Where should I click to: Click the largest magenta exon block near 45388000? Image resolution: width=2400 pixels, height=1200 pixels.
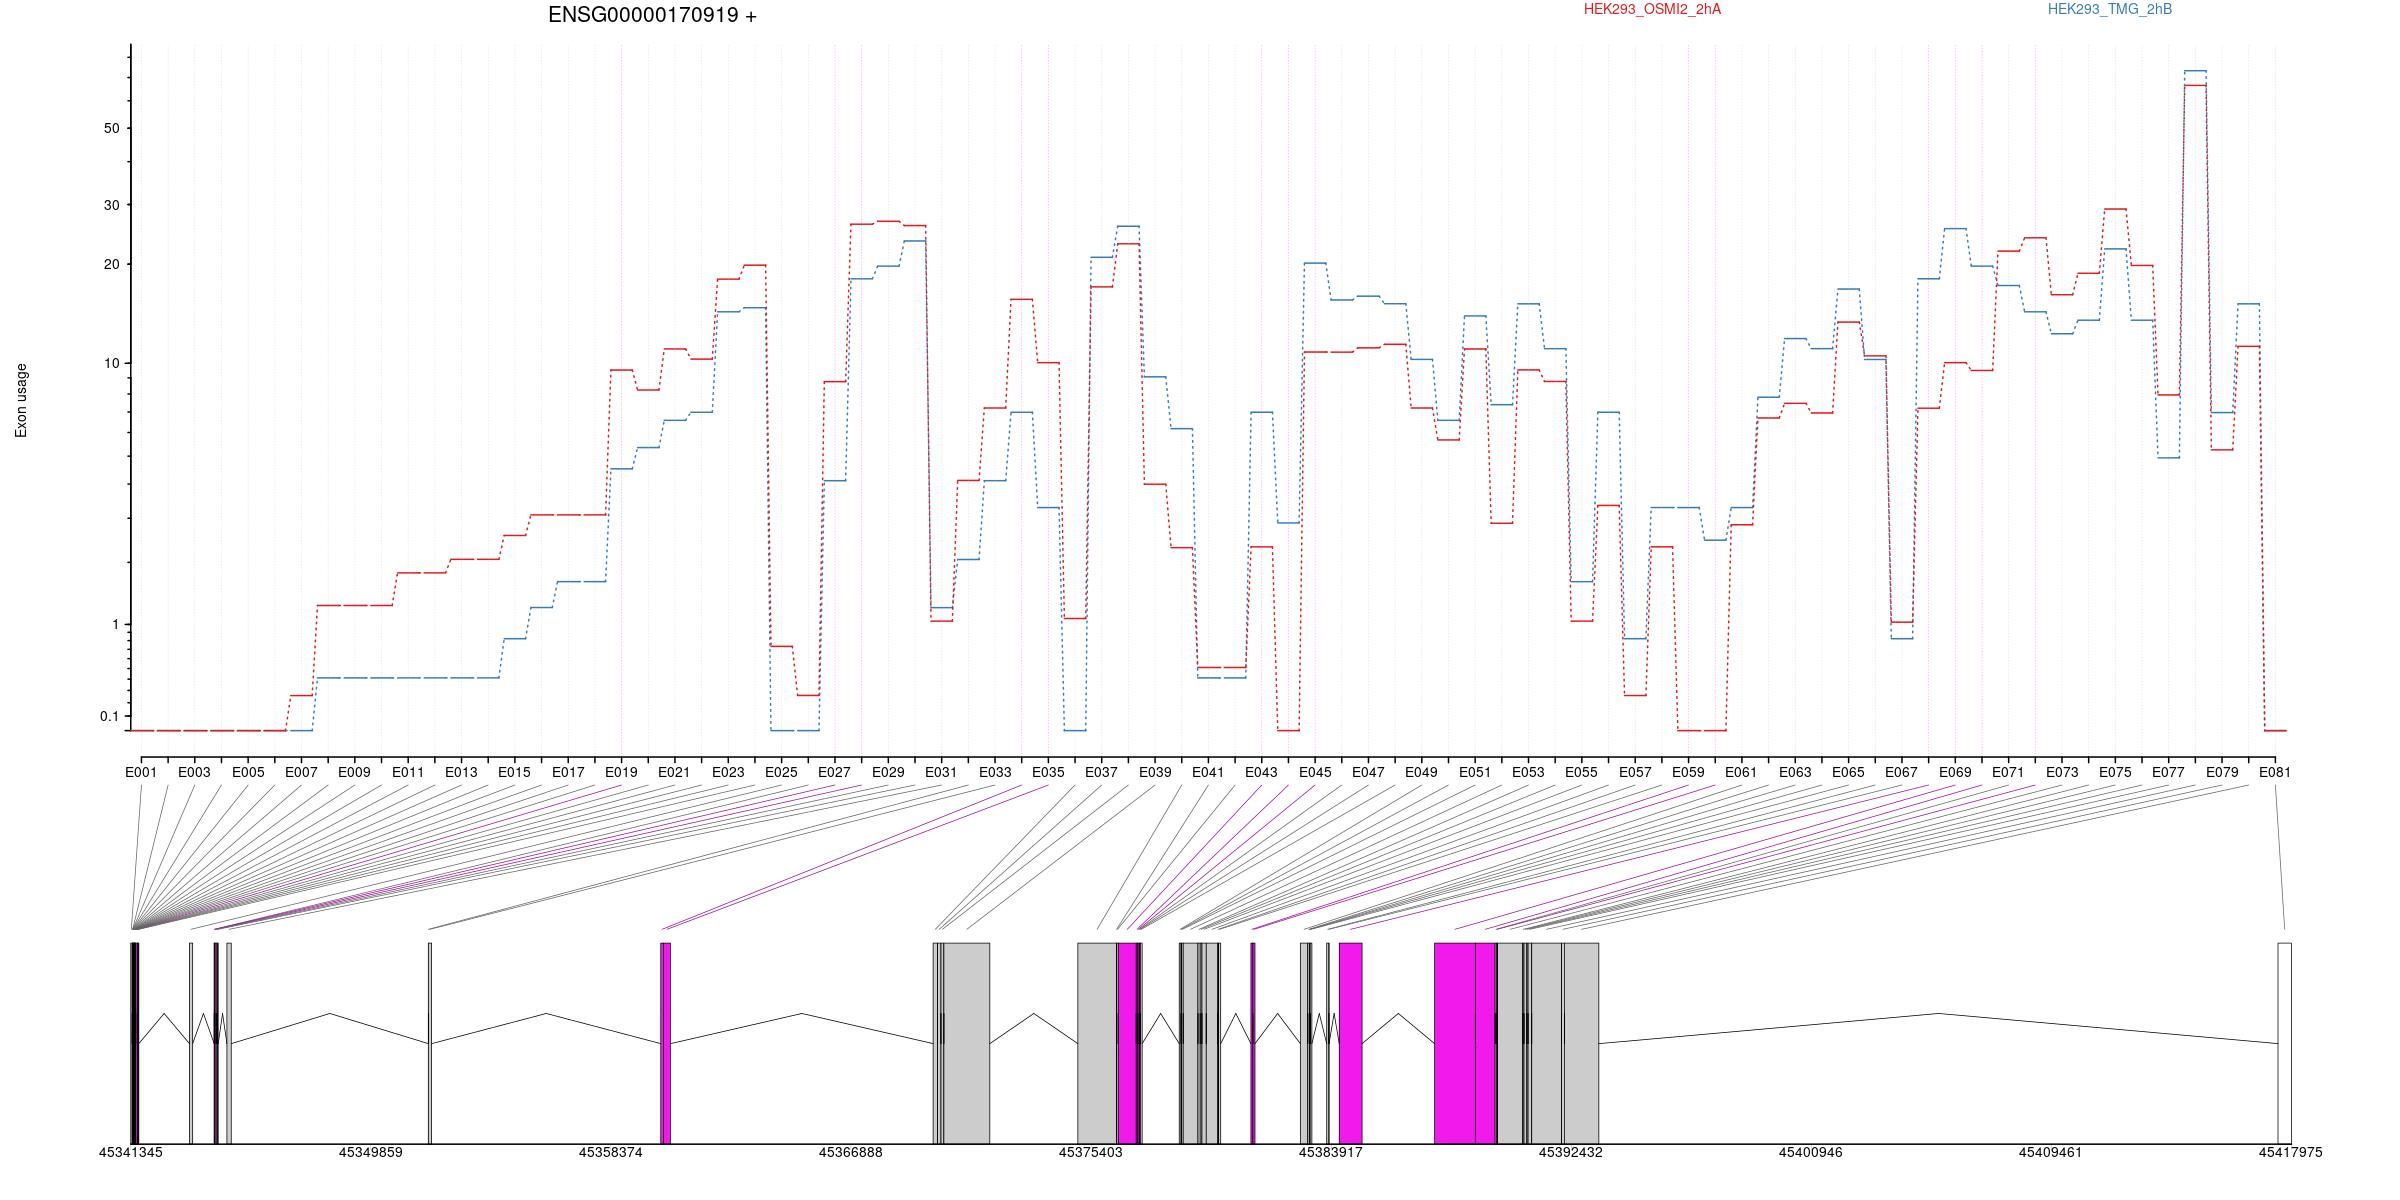1455,1043
